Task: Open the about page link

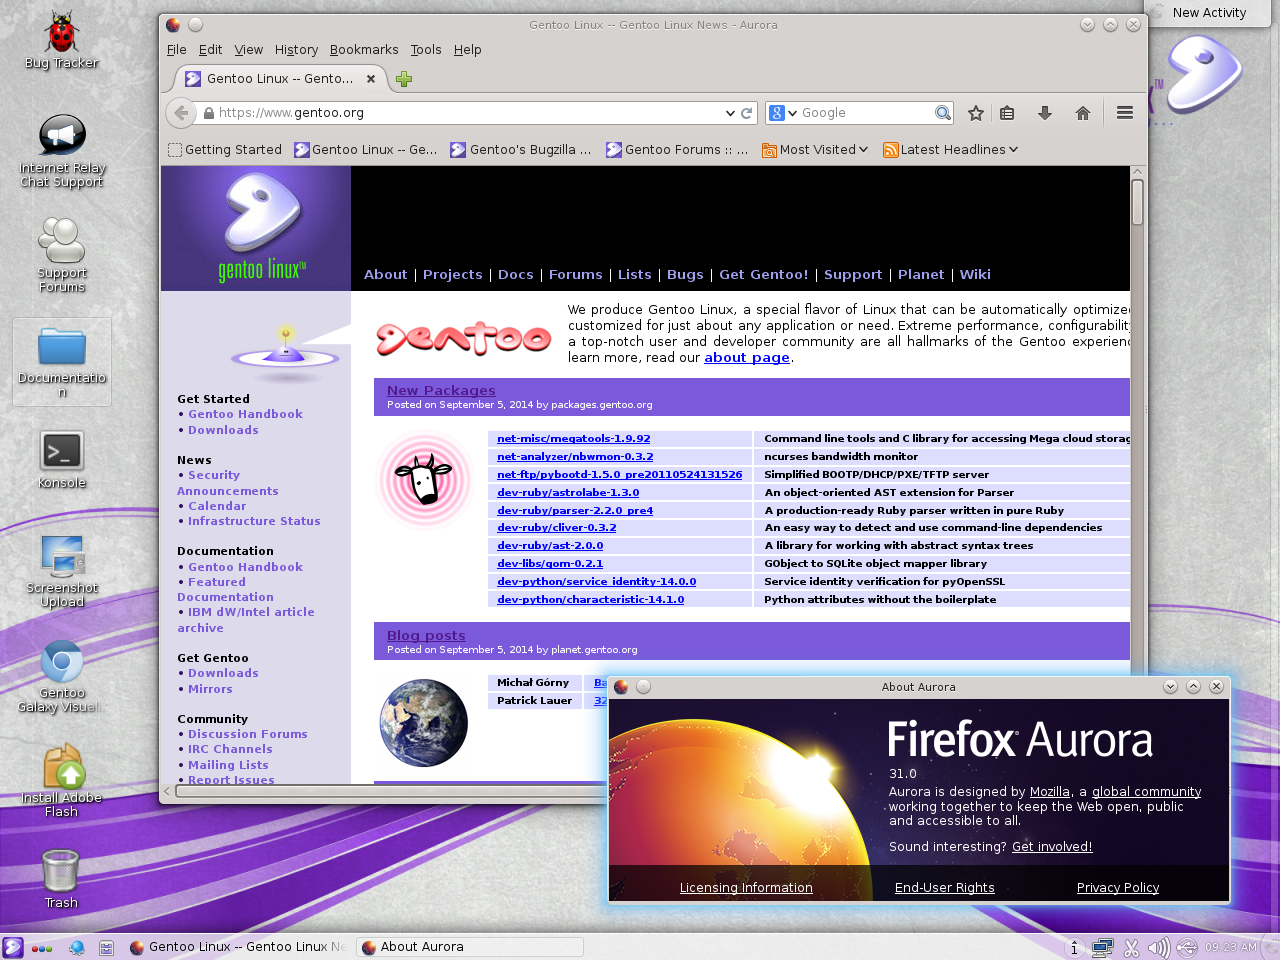Action: pos(747,358)
